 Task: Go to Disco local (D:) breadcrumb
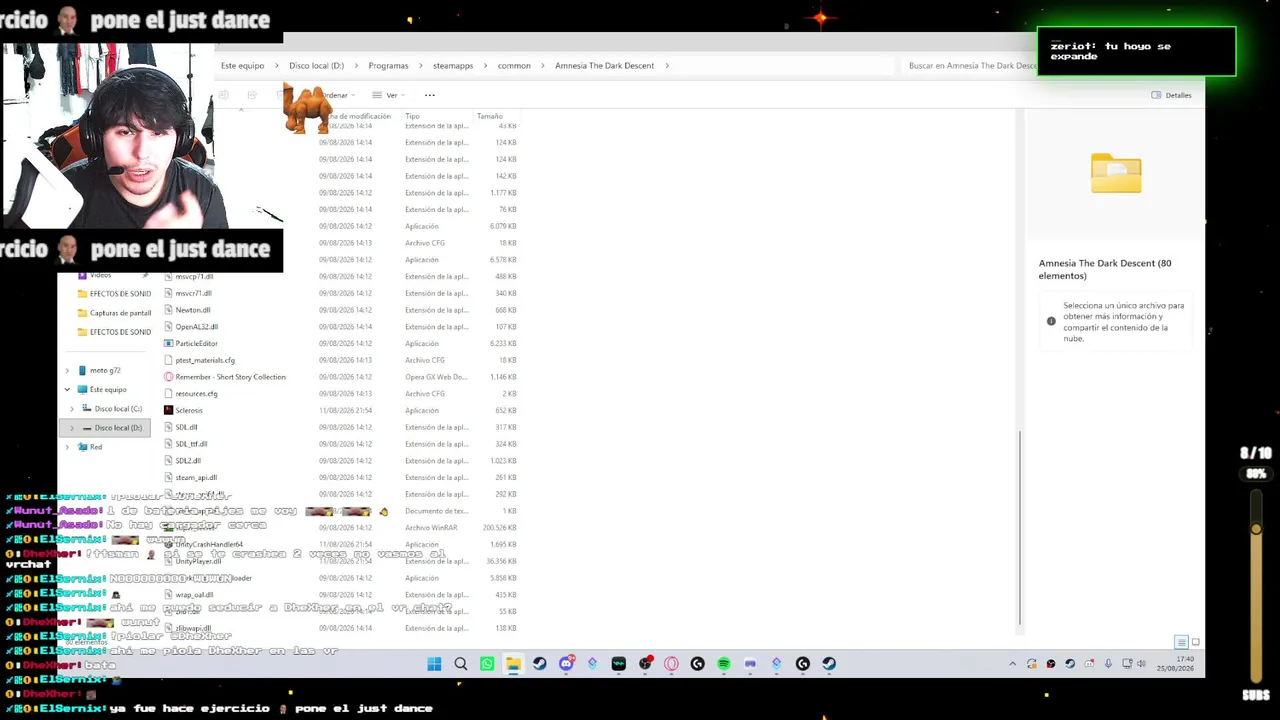pos(316,66)
